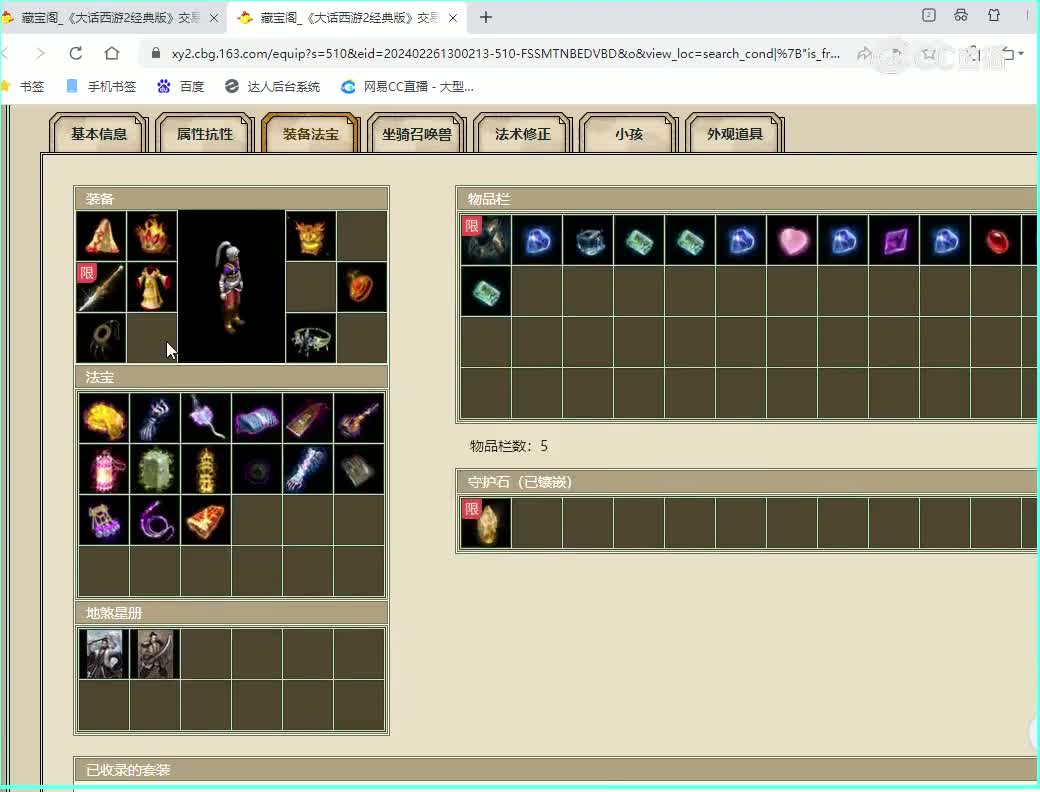Go forward in browser history
Viewport: 1040px width, 792px height.
pos(40,53)
